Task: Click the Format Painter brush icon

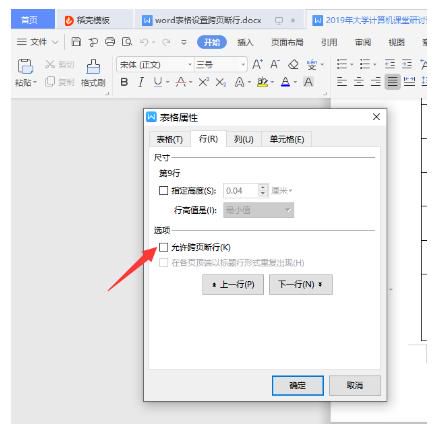Action: [93, 67]
